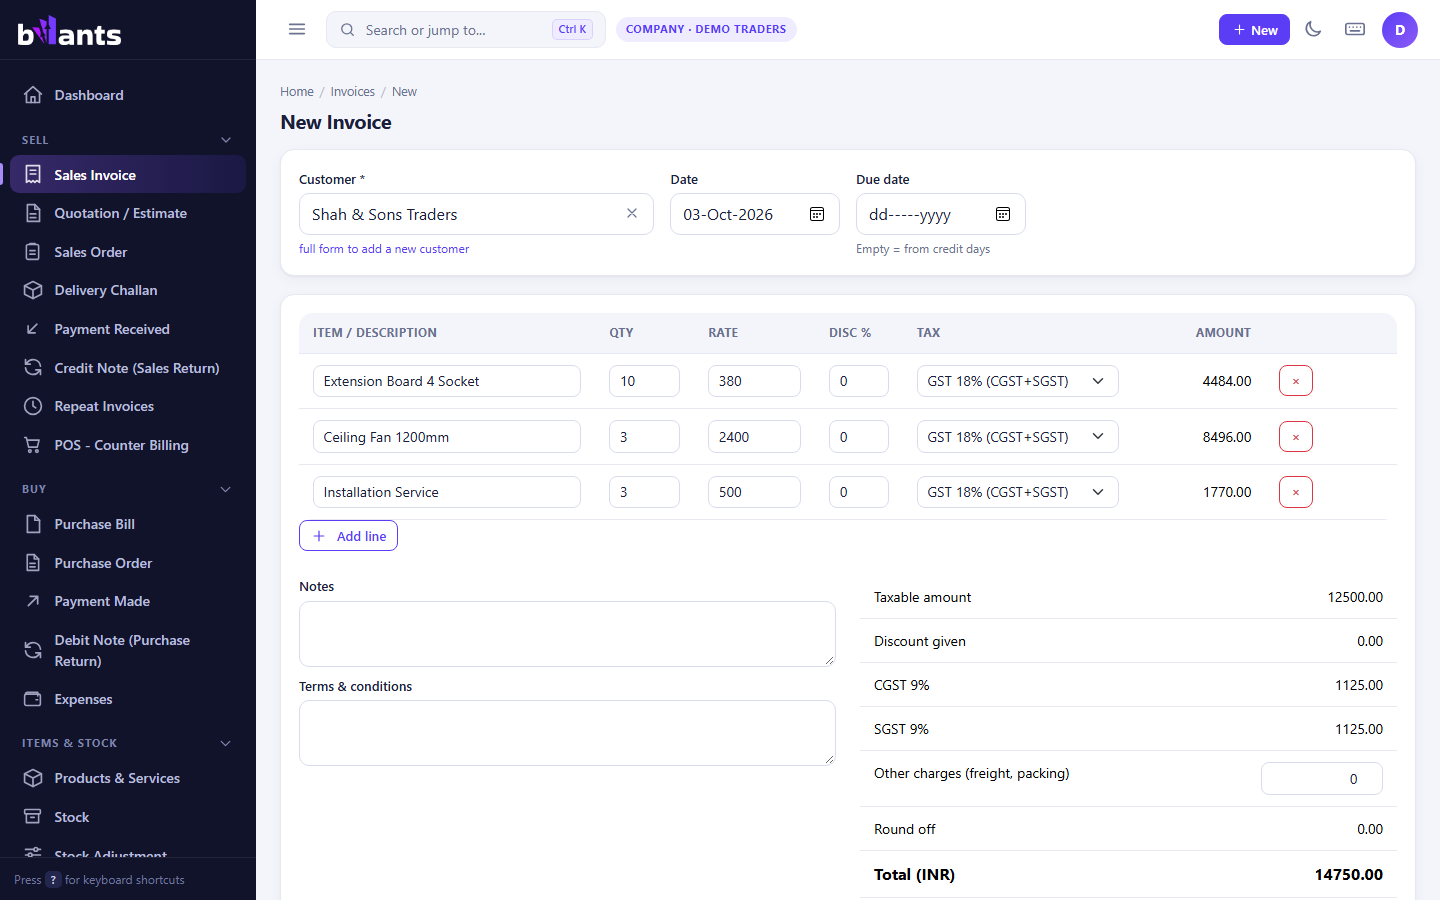Open tax dropdown for Installation Service row
1440x900 pixels.
pyautogui.click(x=1017, y=492)
